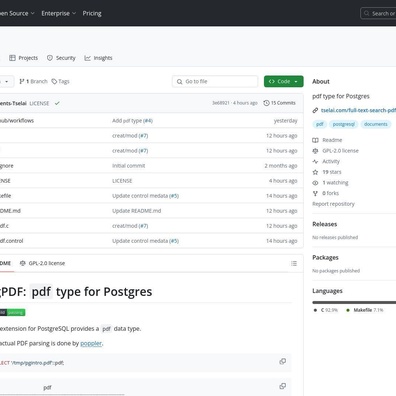Copy the second code block with pdf

click(283, 386)
